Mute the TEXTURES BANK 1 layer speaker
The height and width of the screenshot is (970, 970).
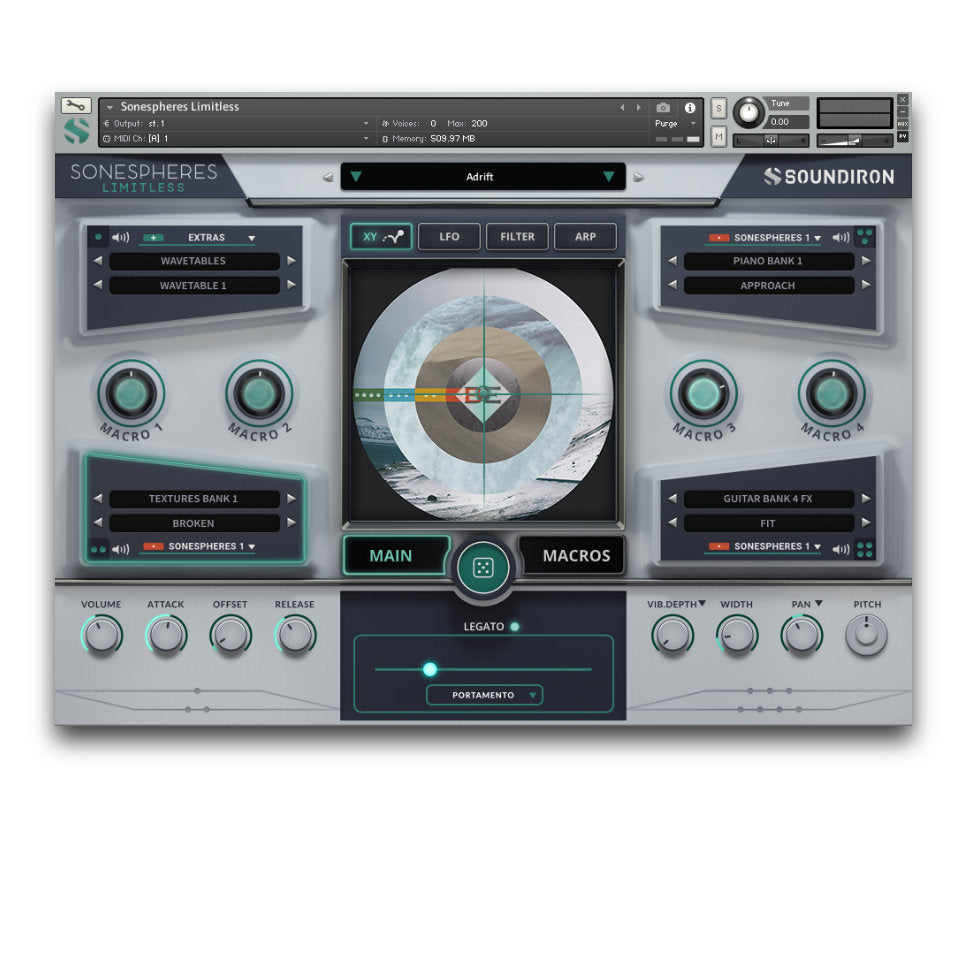click(120, 549)
